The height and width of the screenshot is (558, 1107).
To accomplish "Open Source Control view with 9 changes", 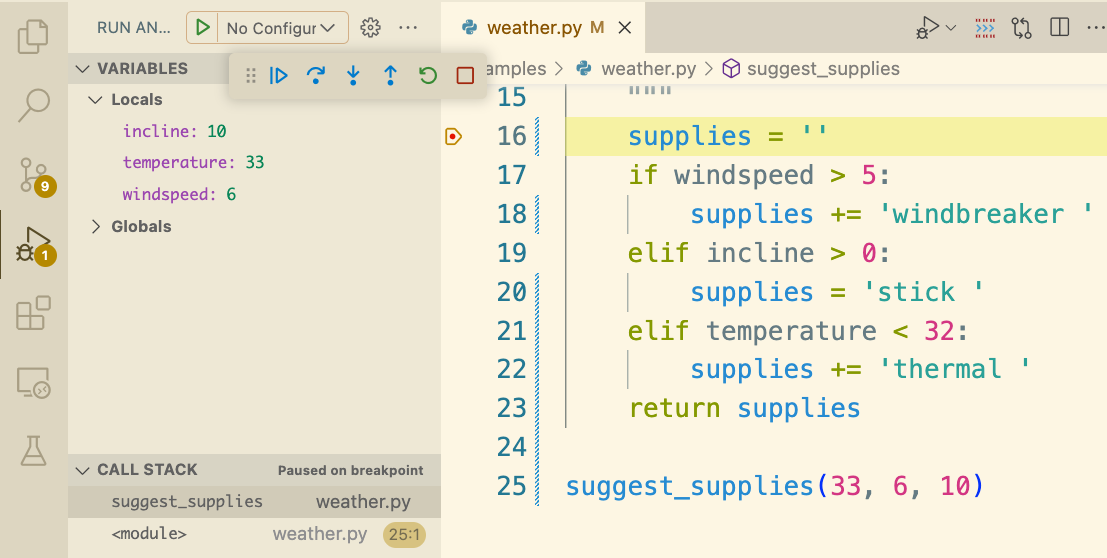I will (x=34, y=176).
